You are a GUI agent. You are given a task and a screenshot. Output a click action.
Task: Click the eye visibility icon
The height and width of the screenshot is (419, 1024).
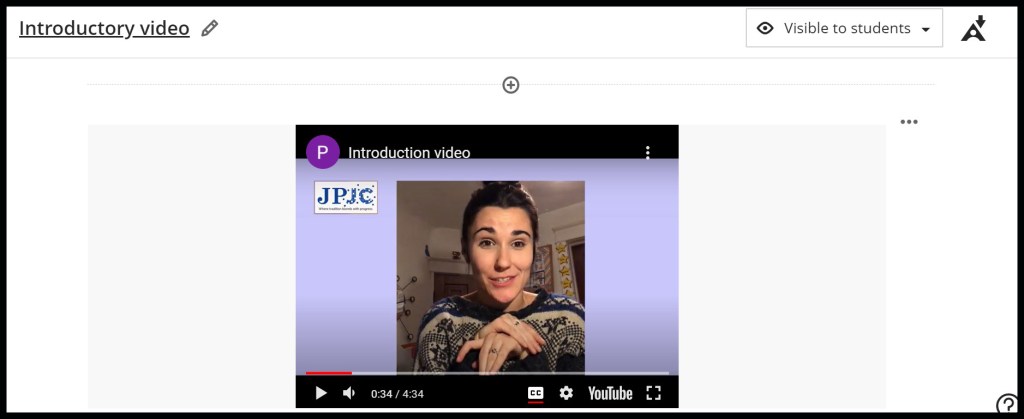[x=765, y=28]
